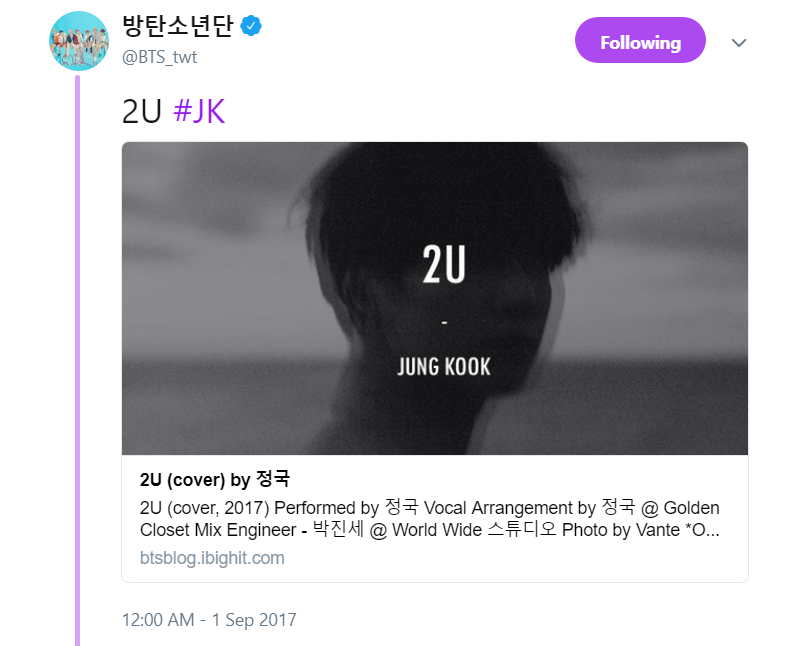Click the blue verified badge
The width and height of the screenshot is (799, 646).
pyautogui.click(x=251, y=25)
